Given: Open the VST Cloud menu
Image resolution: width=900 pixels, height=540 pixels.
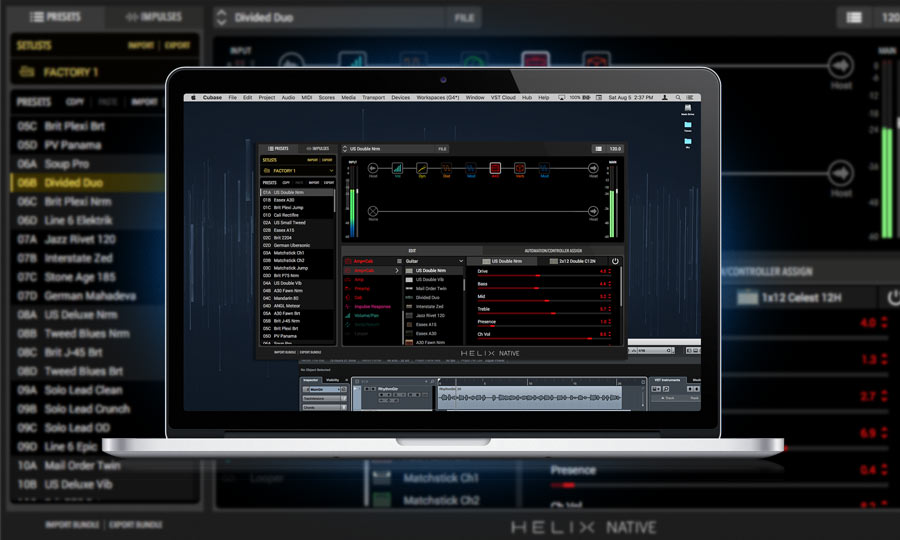Looking at the screenshot, I should 503,98.
